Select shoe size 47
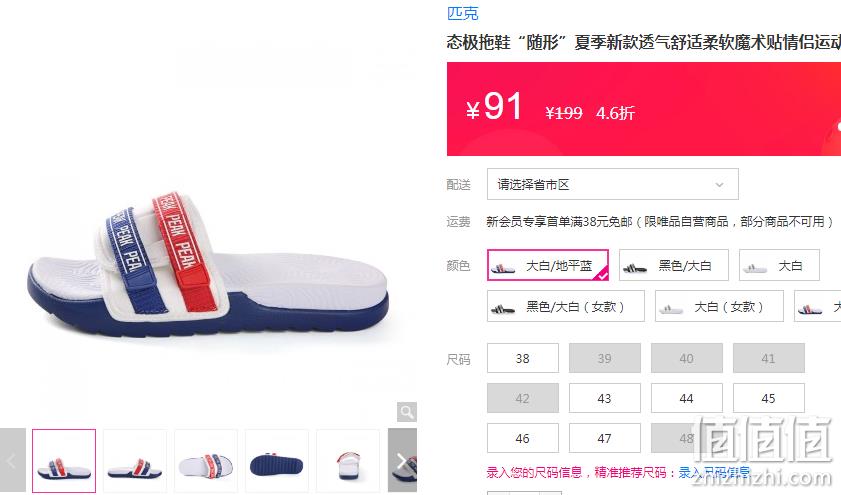This screenshot has height=495, width=841. 605,438
